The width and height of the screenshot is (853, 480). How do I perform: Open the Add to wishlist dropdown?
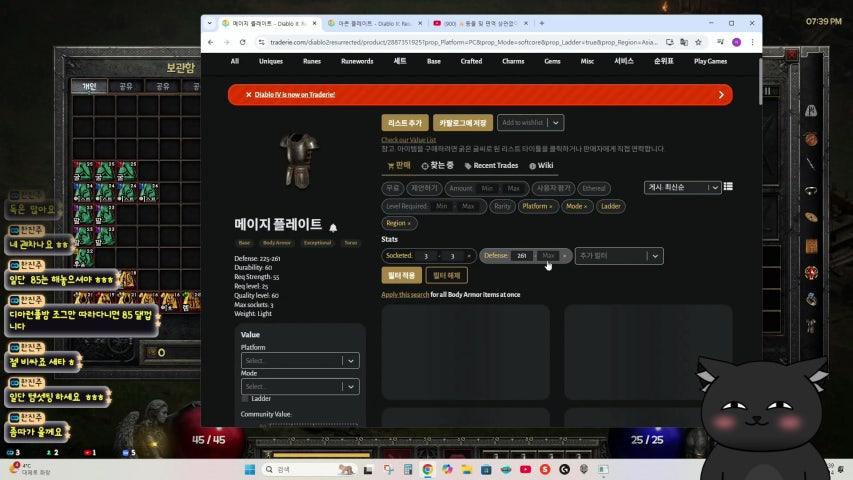point(530,122)
